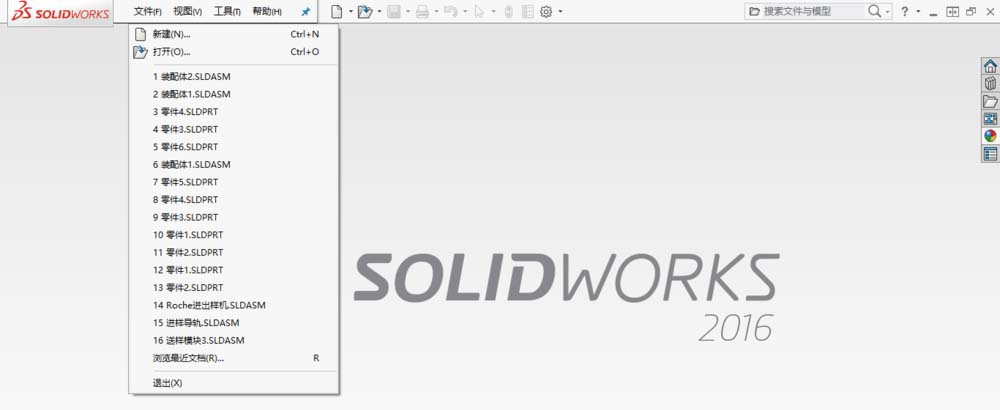The image size is (1000, 410).
Task: Open the 文件(F) menu
Action: tap(147, 11)
